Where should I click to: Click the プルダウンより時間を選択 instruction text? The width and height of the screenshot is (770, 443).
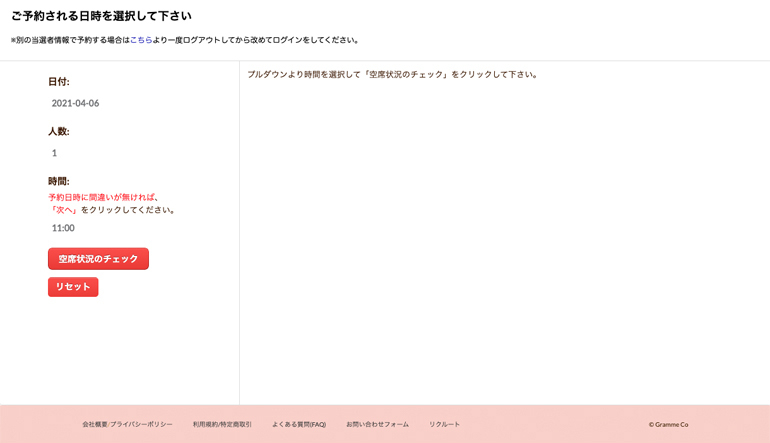[x=392, y=74]
